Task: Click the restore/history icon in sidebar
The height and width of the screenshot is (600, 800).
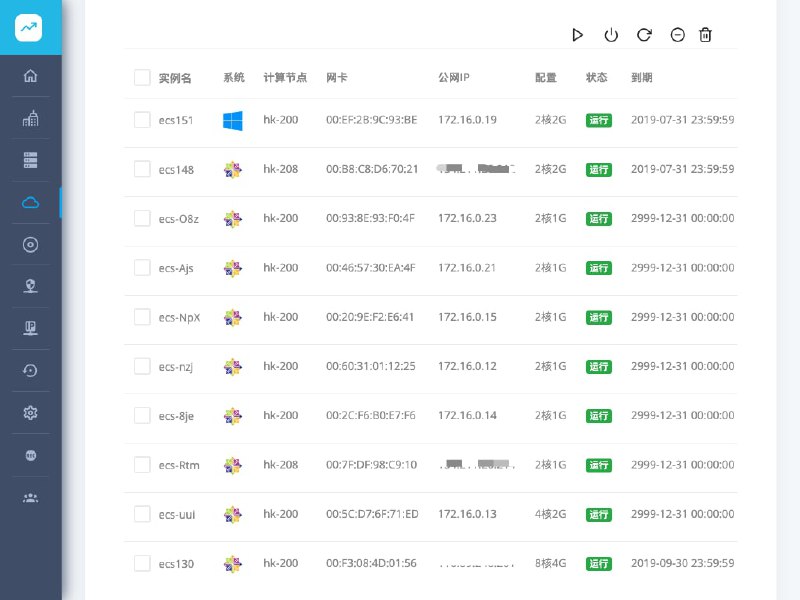Action: click(30, 370)
